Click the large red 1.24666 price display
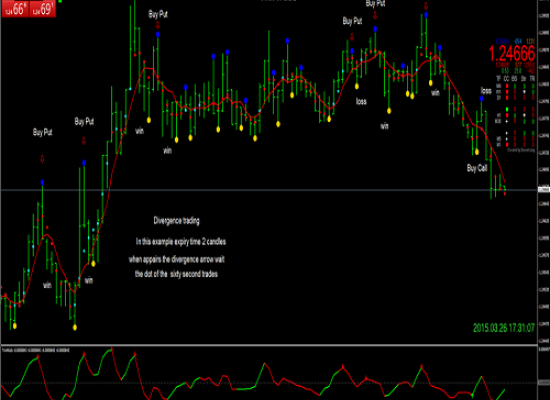The width and height of the screenshot is (550, 400). (512, 54)
